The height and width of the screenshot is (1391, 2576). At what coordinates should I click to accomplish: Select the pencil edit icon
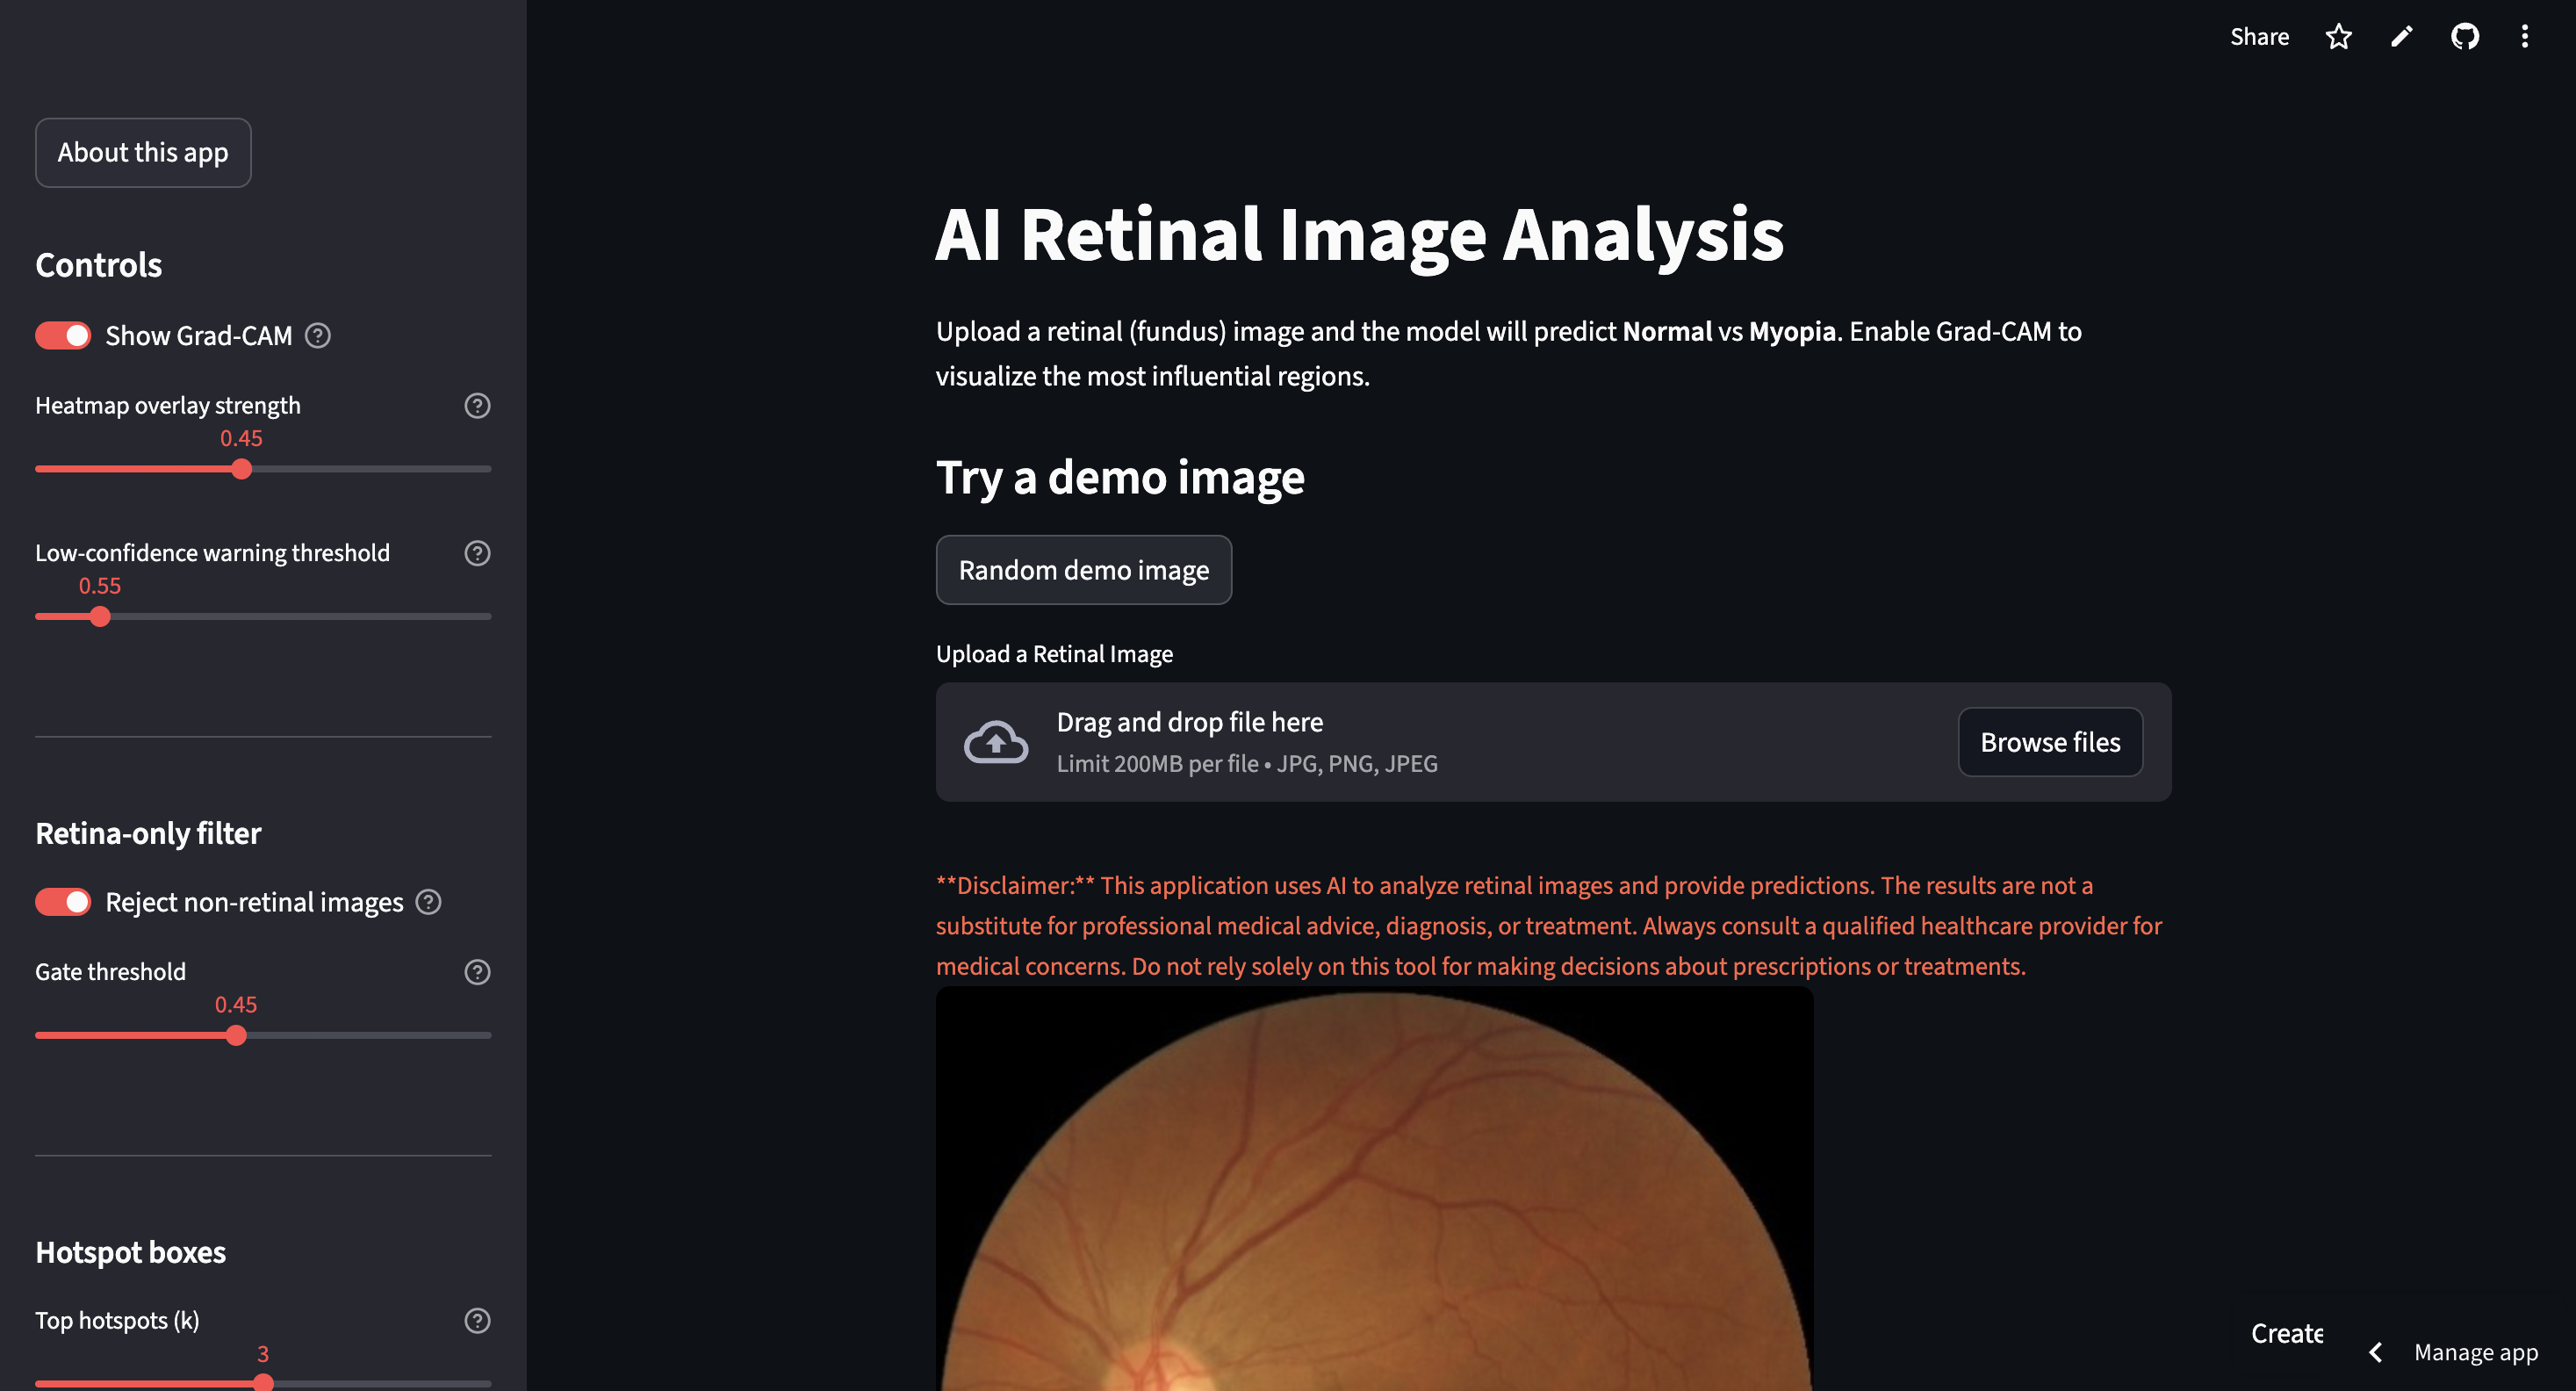(x=2401, y=37)
